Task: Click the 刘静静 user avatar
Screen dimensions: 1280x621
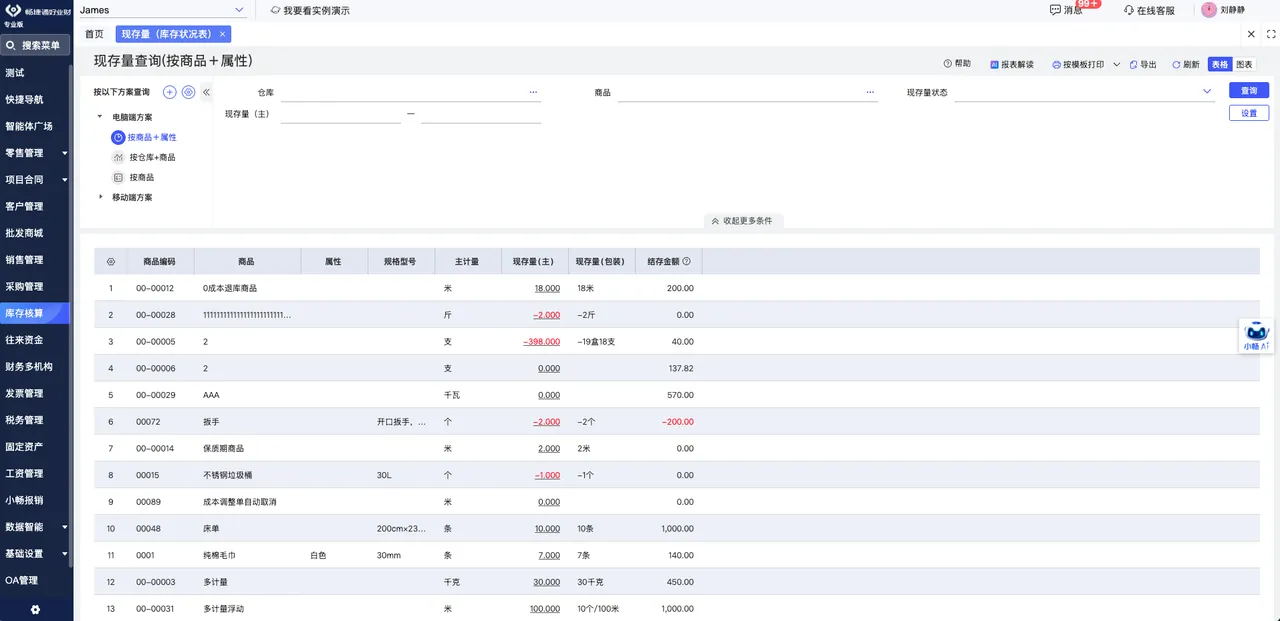Action: (x=1209, y=10)
